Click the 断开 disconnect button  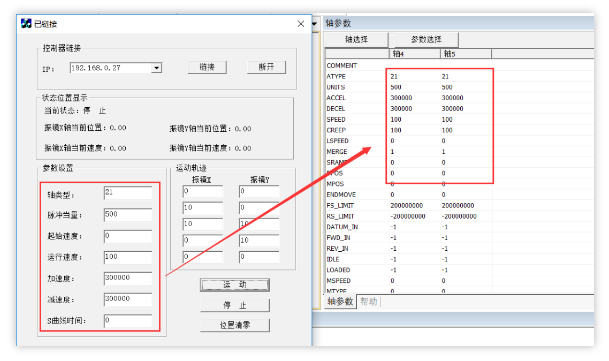tap(266, 67)
